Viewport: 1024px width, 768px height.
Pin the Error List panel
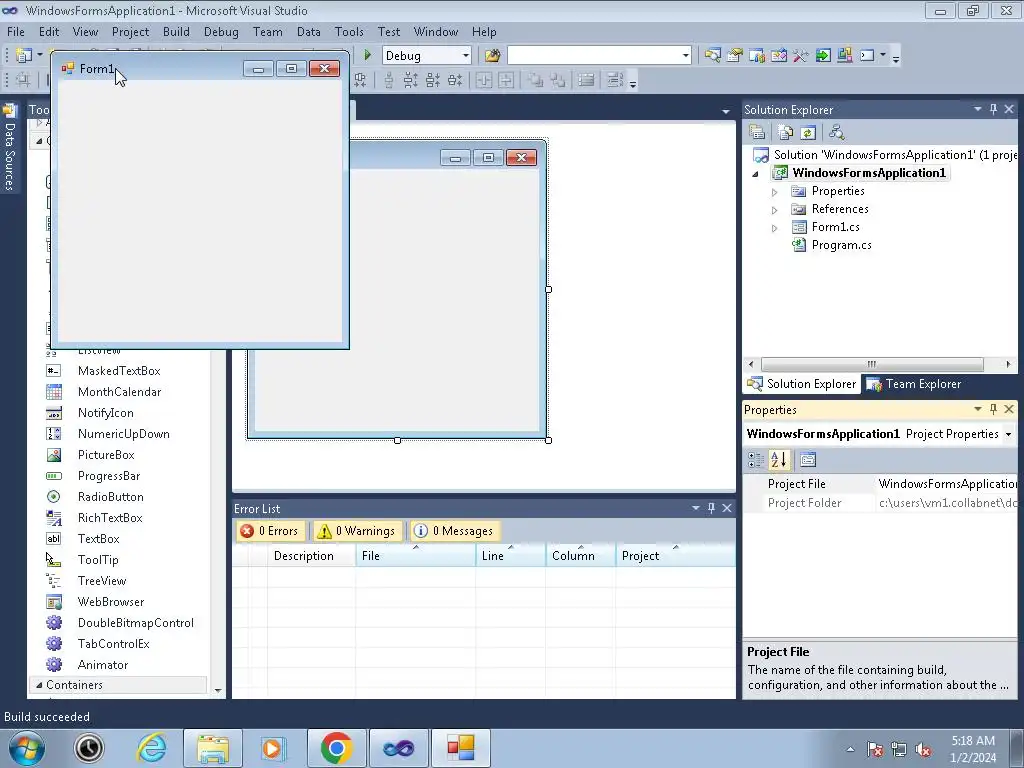[711, 507]
